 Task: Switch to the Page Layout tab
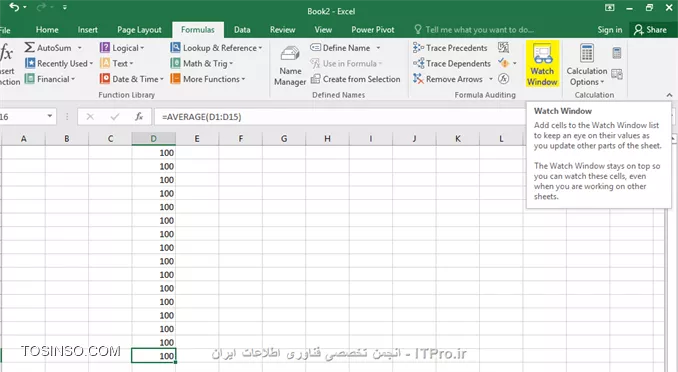click(x=139, y=30)
